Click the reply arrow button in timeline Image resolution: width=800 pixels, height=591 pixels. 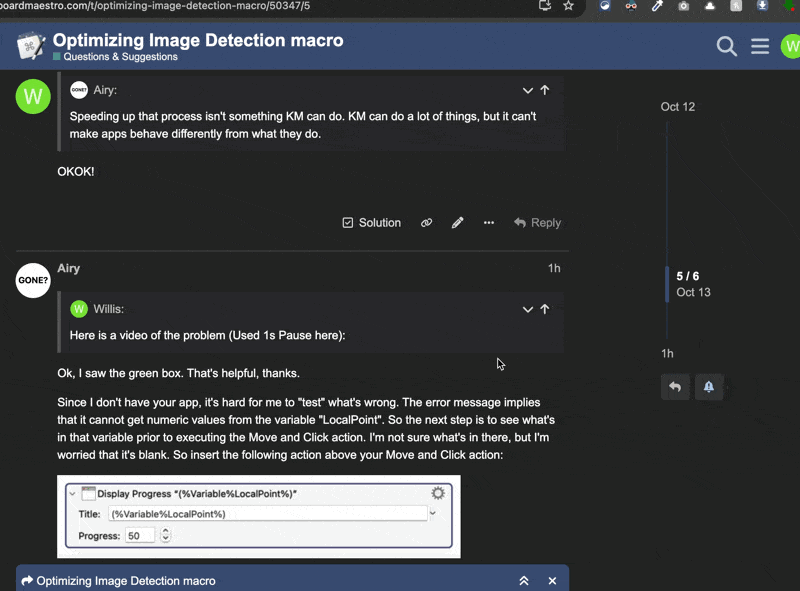click(675, 387)
